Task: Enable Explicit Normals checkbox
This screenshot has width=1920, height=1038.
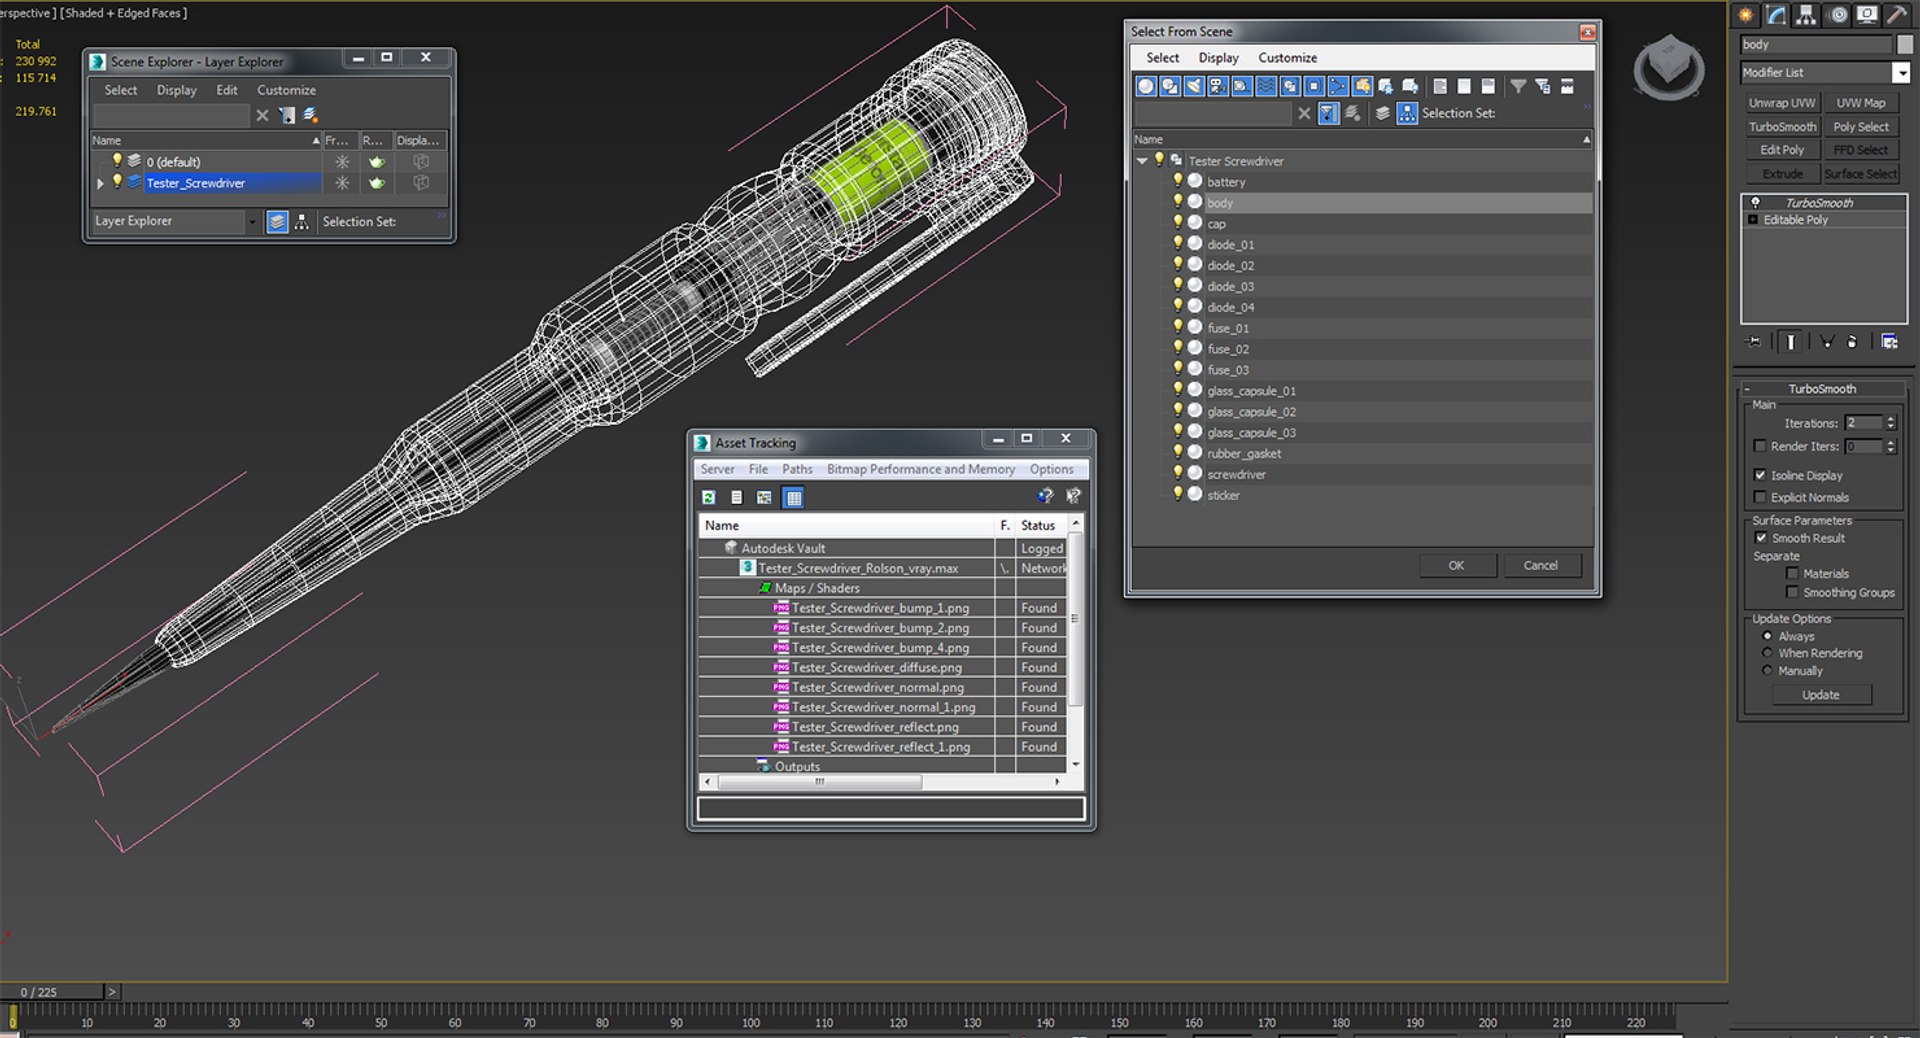Action: pos(1760,497)
